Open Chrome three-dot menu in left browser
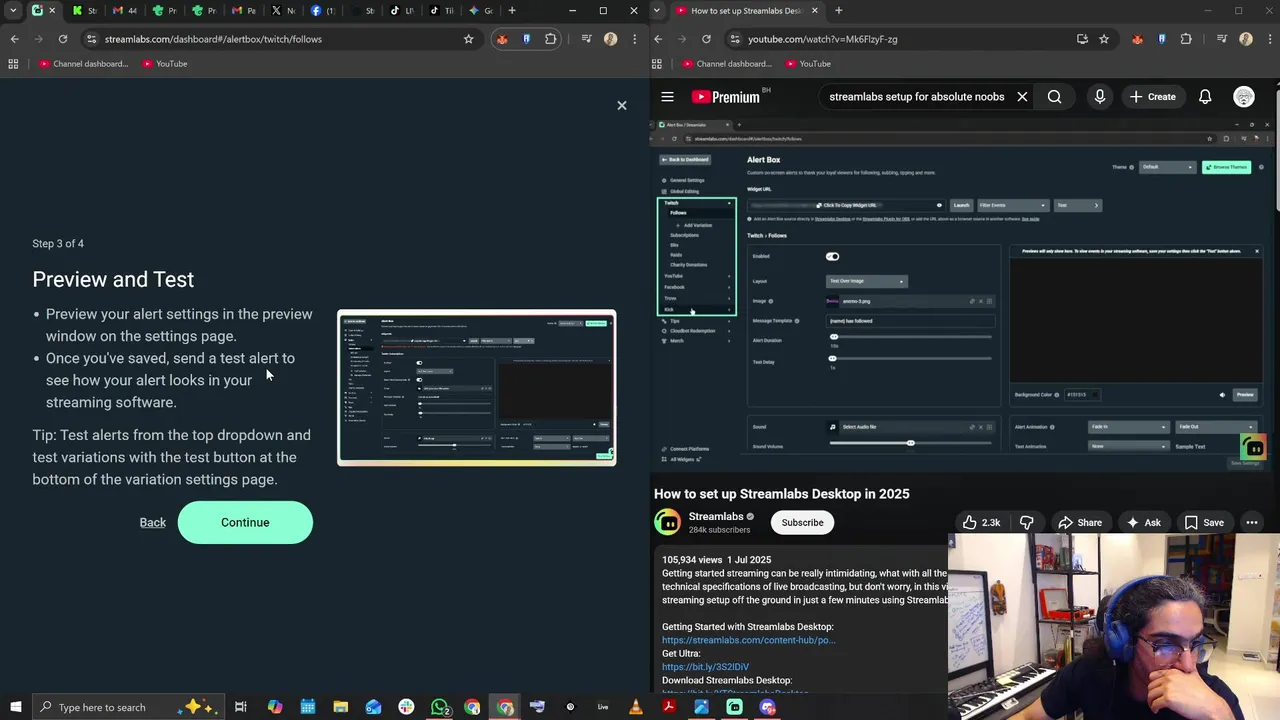Viewport: 1280px width, 720px height. pyautogui.click(x=635, y=39)
